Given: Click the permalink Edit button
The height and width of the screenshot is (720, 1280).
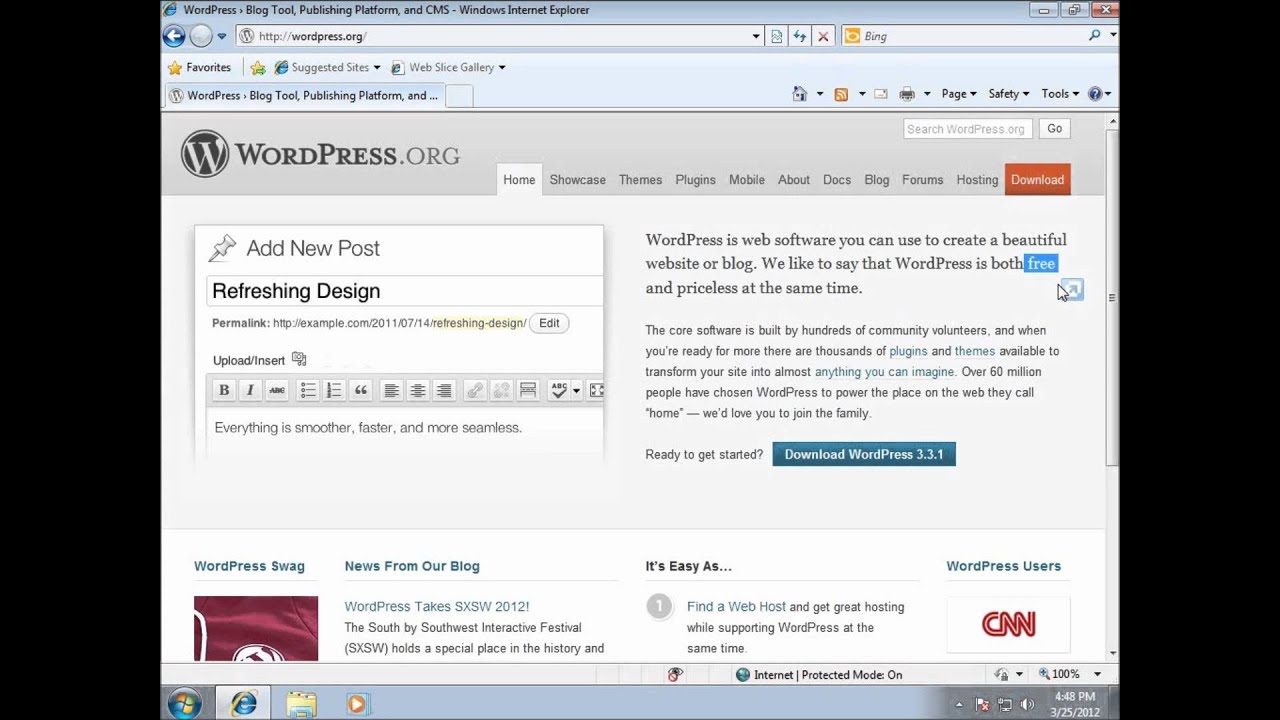Looking at the screenshot, I should (549, 323).
